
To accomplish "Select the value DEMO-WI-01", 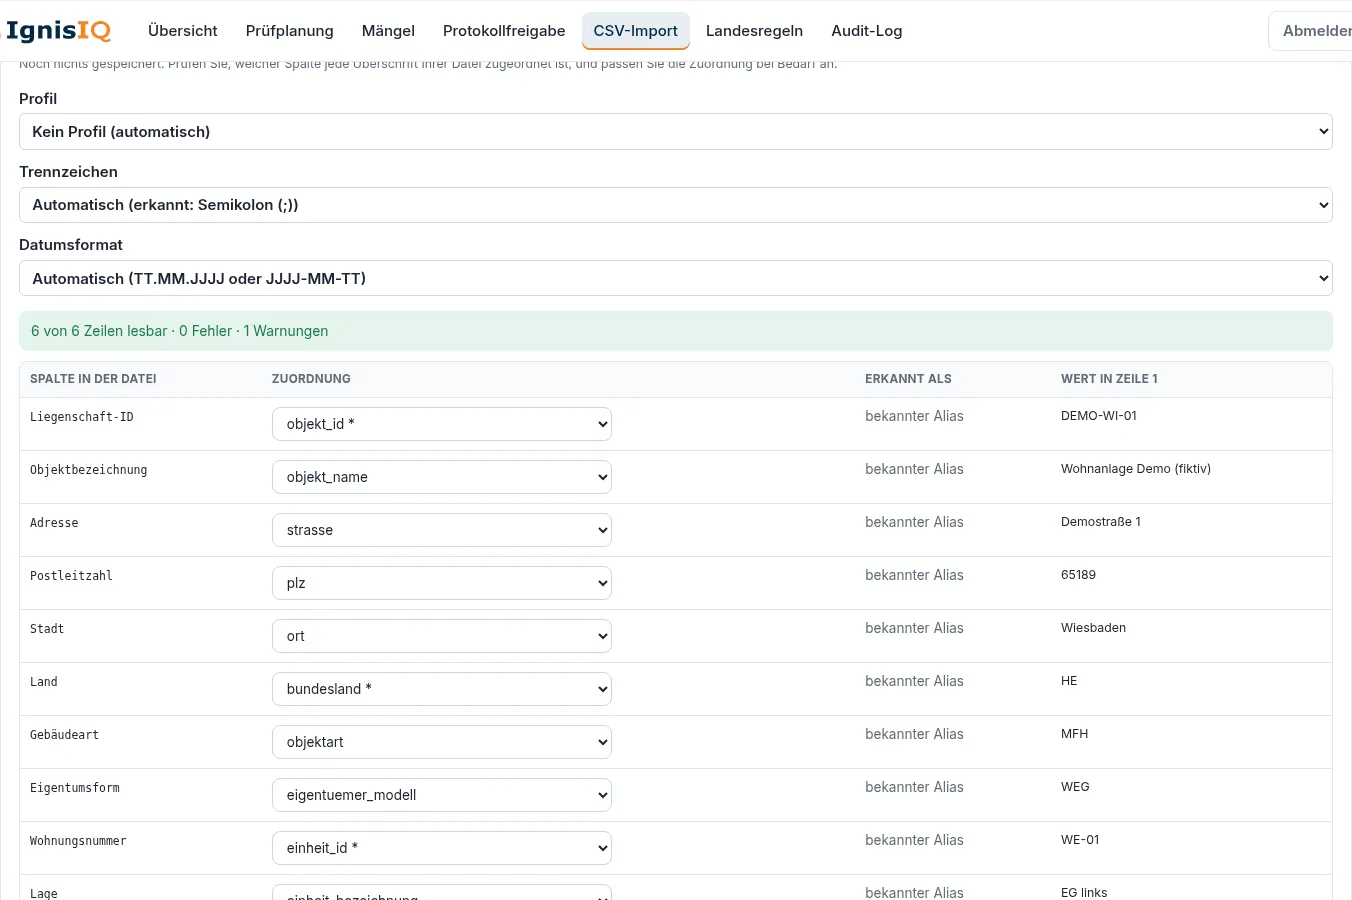I will (1099, 416).
